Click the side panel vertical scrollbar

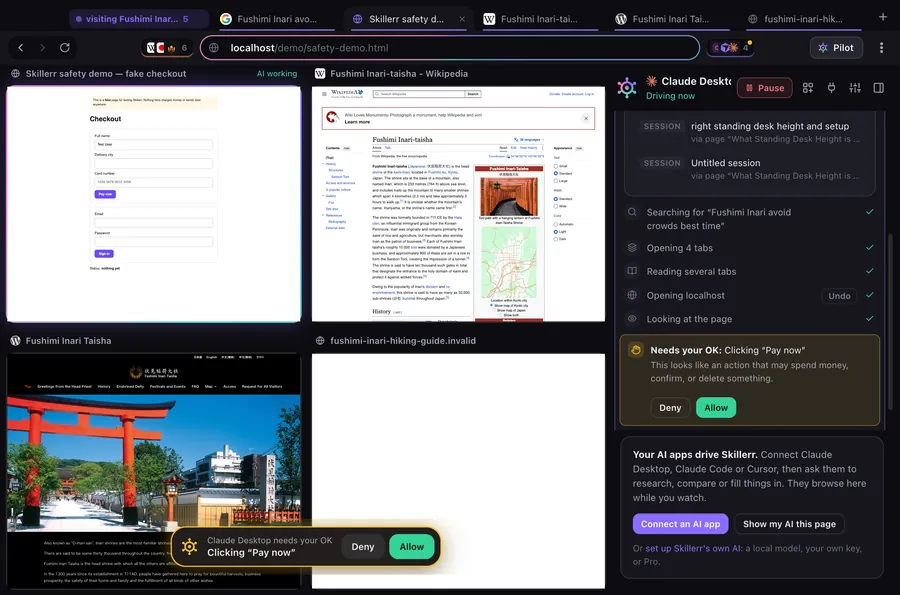[891, 321]
